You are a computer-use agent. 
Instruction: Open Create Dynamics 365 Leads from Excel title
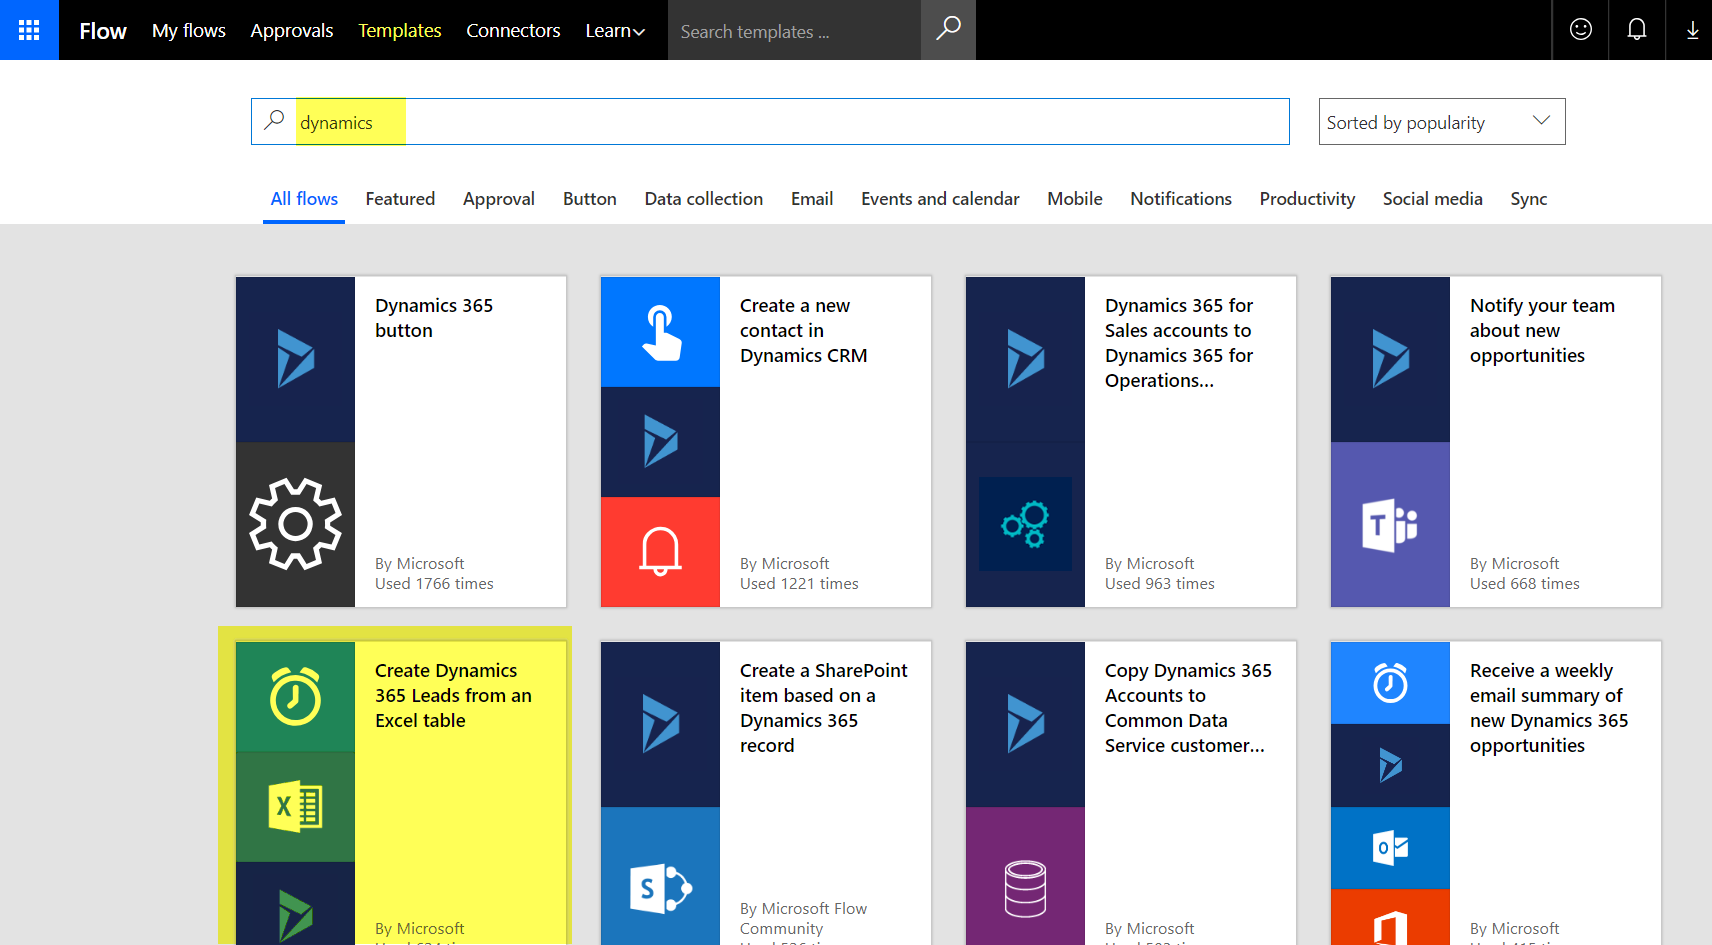click(x=453, y=695)
